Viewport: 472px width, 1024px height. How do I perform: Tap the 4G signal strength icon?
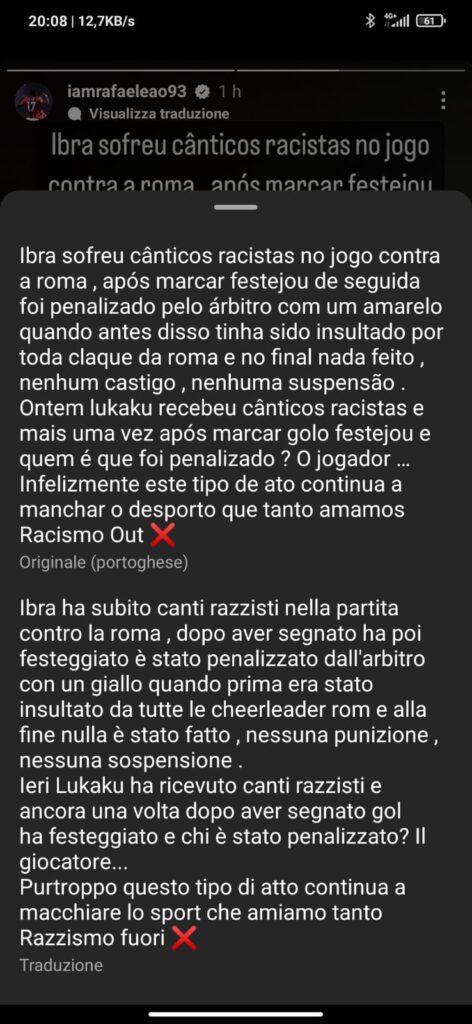point(397,21)
